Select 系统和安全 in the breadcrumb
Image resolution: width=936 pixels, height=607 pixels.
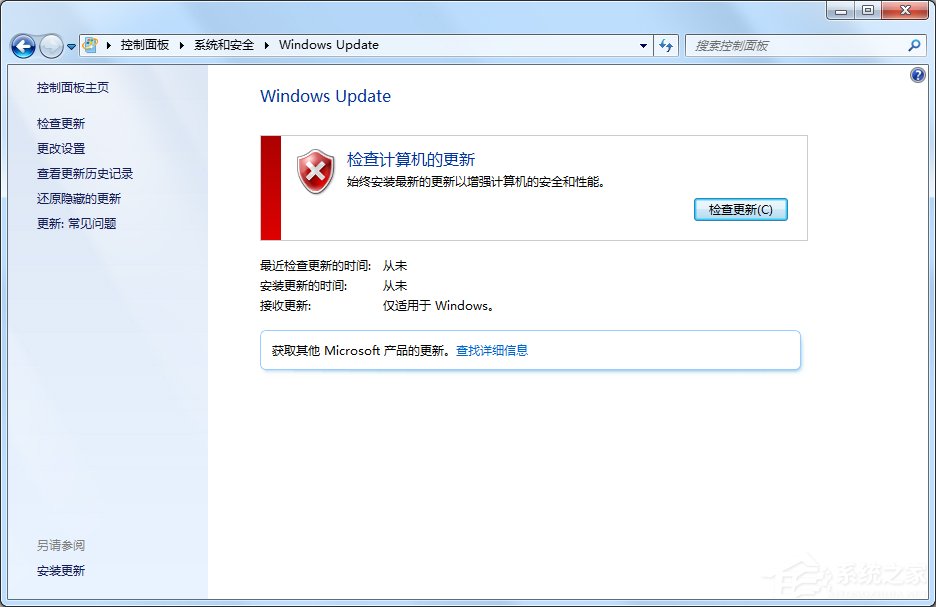225,45
